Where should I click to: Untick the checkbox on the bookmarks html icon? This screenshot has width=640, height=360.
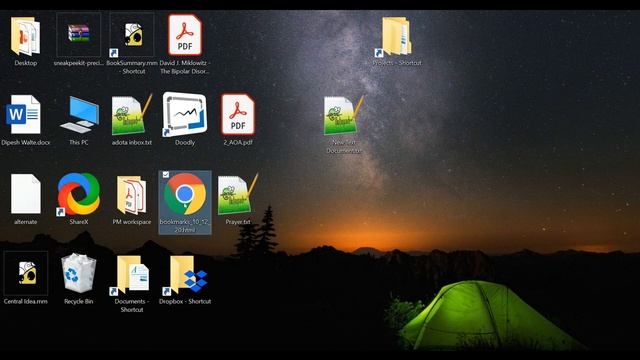(x=166, y=175)
